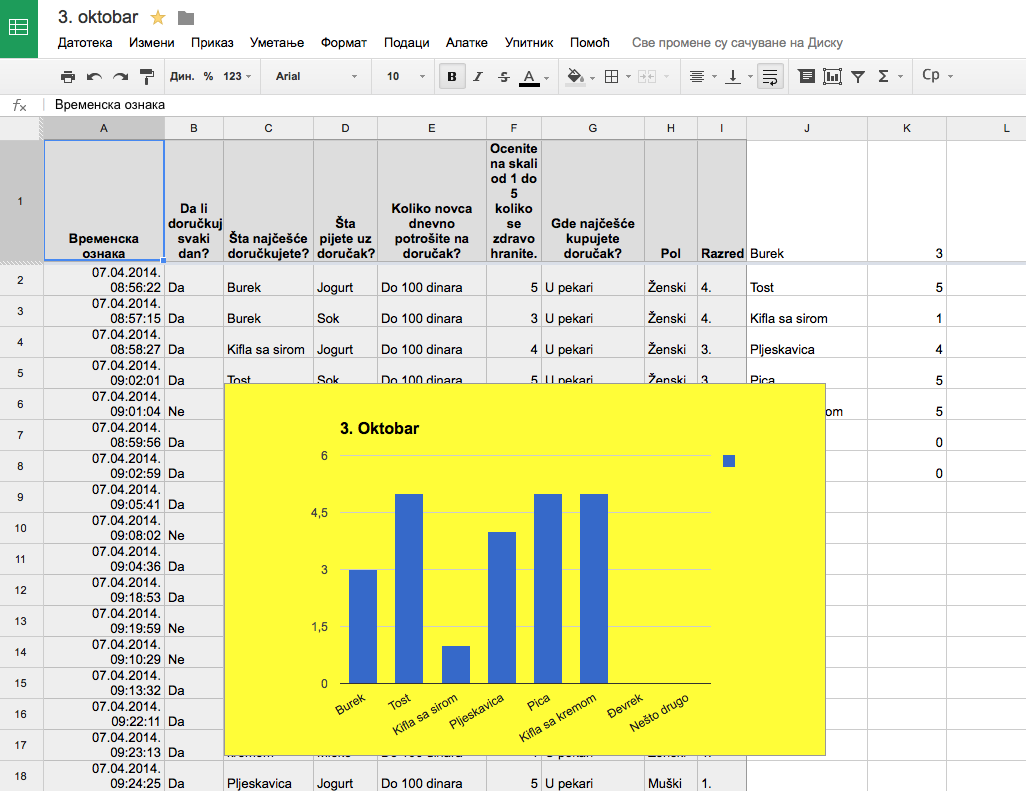
Task: Click the save status text Све промене
Action: click(x=737, y=43)
